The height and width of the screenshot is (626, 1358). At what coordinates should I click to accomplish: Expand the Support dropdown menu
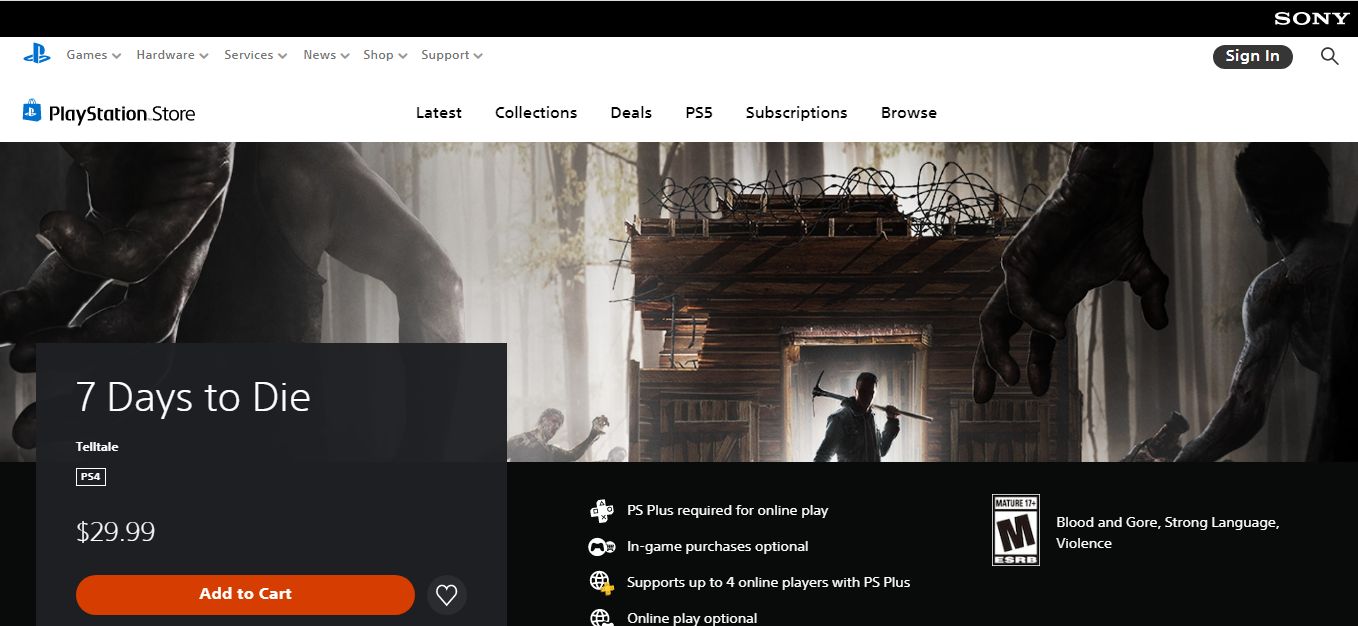click(x=452, y=55)
